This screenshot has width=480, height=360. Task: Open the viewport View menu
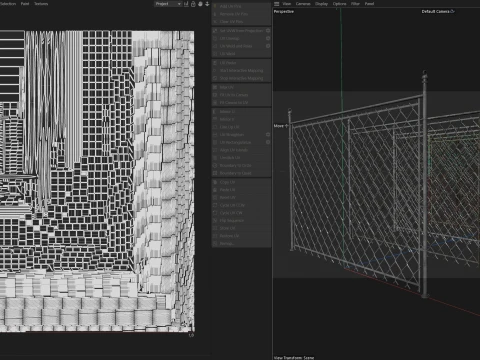[287, 4]
